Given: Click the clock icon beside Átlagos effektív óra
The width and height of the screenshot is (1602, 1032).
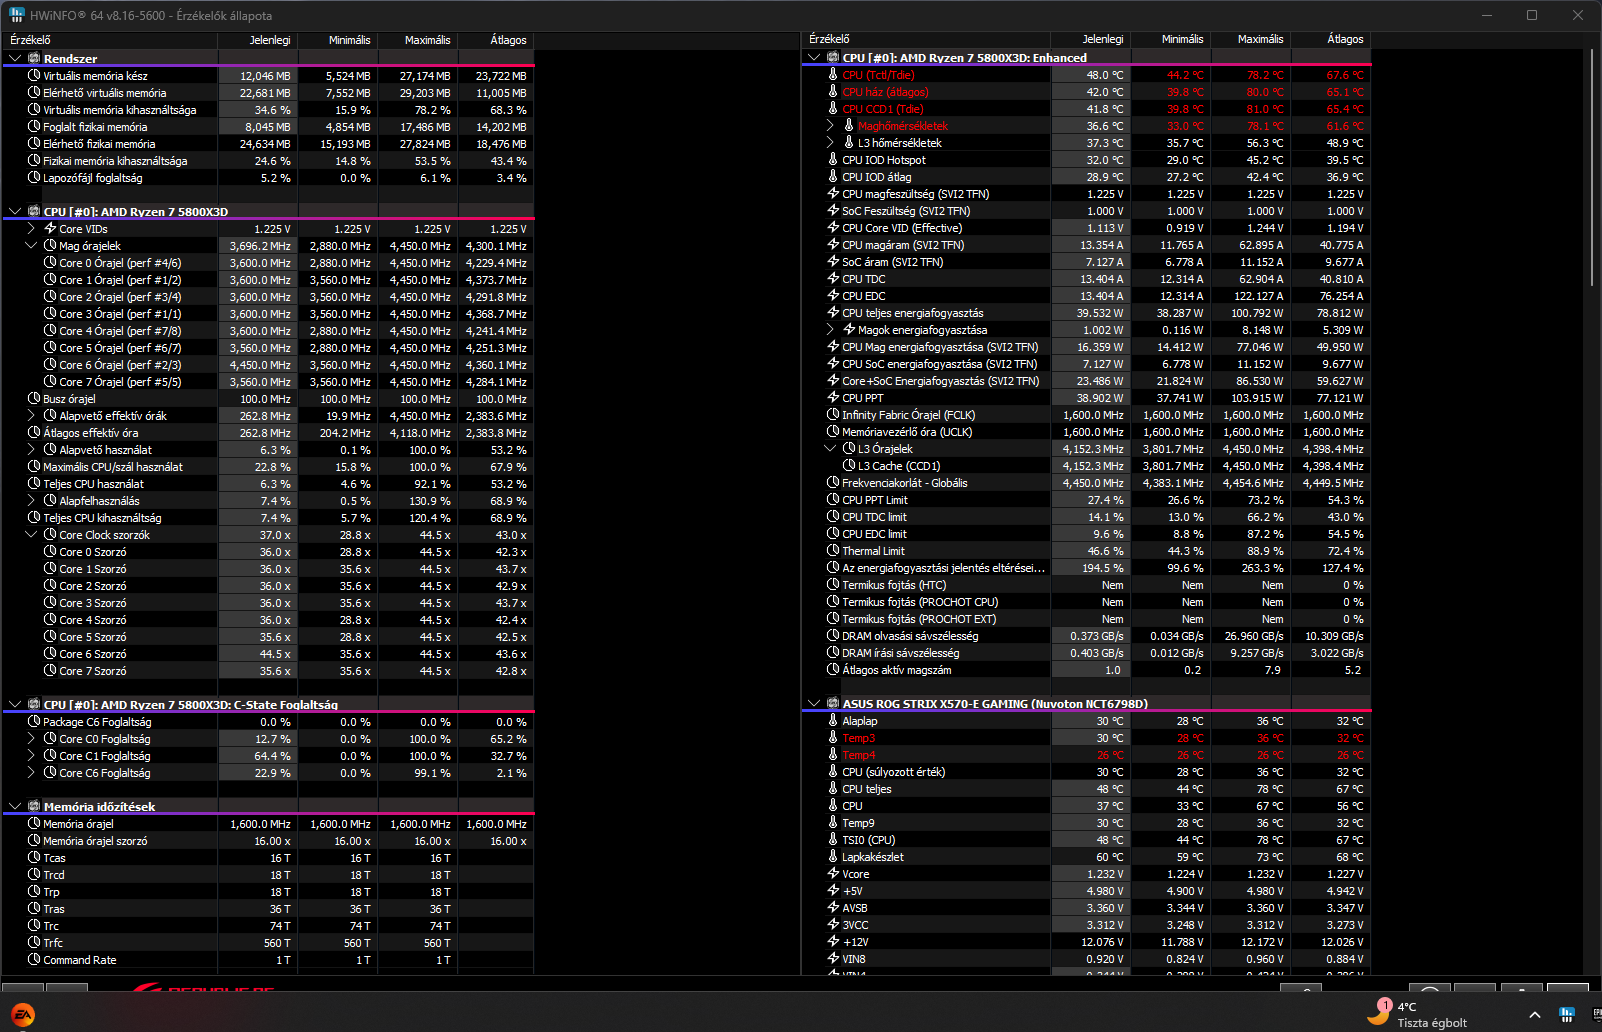Looking at the screenshot, I should coord(34,433).
